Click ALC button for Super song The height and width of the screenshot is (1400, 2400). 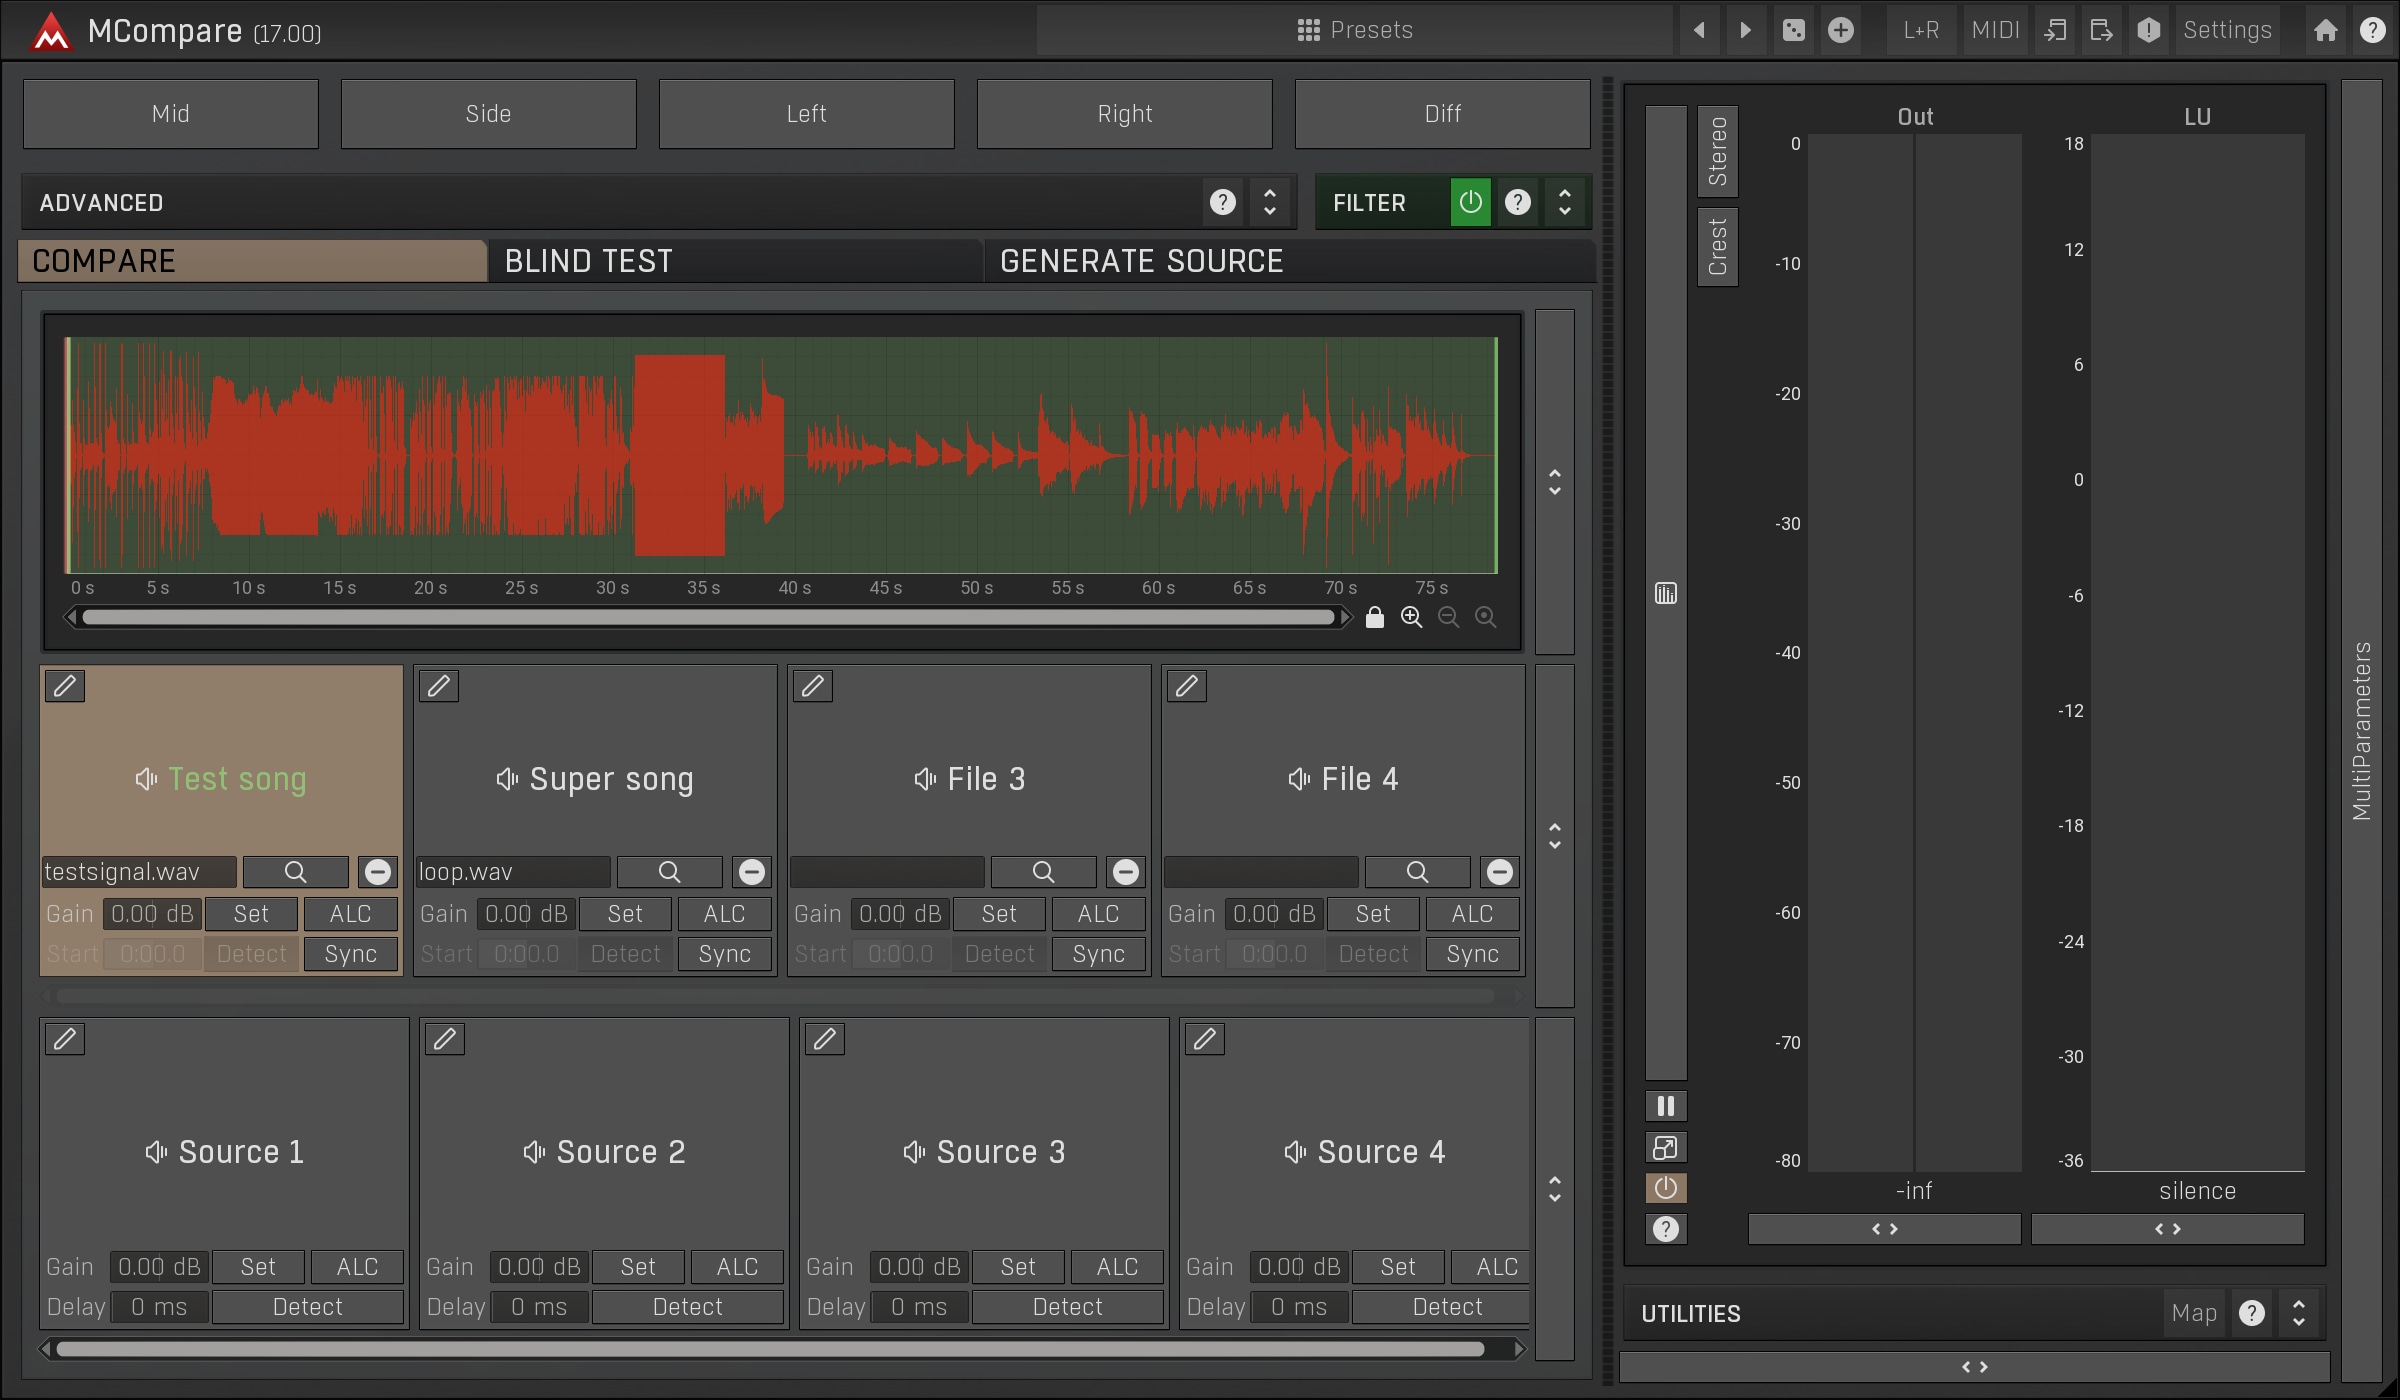coord(724,914)
